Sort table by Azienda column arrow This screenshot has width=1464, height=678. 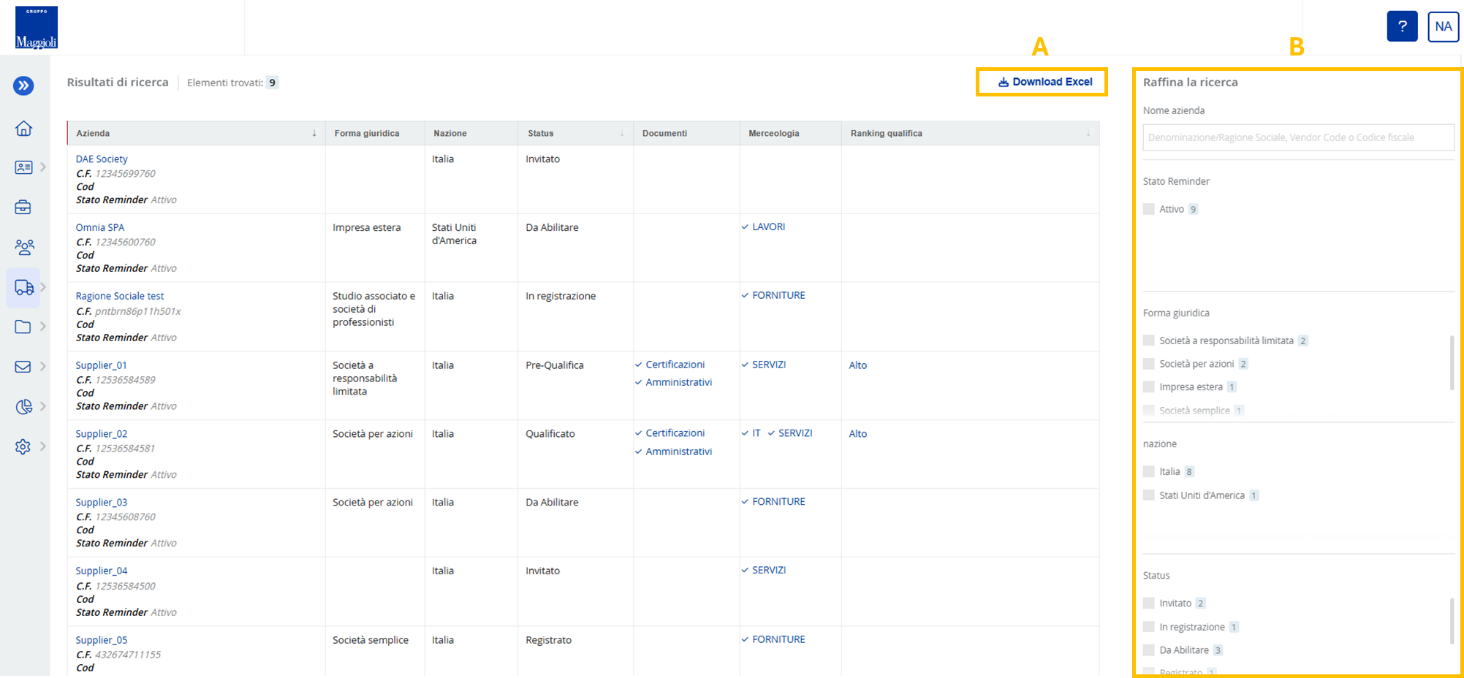pyautogui.click(x=314, y=133)
